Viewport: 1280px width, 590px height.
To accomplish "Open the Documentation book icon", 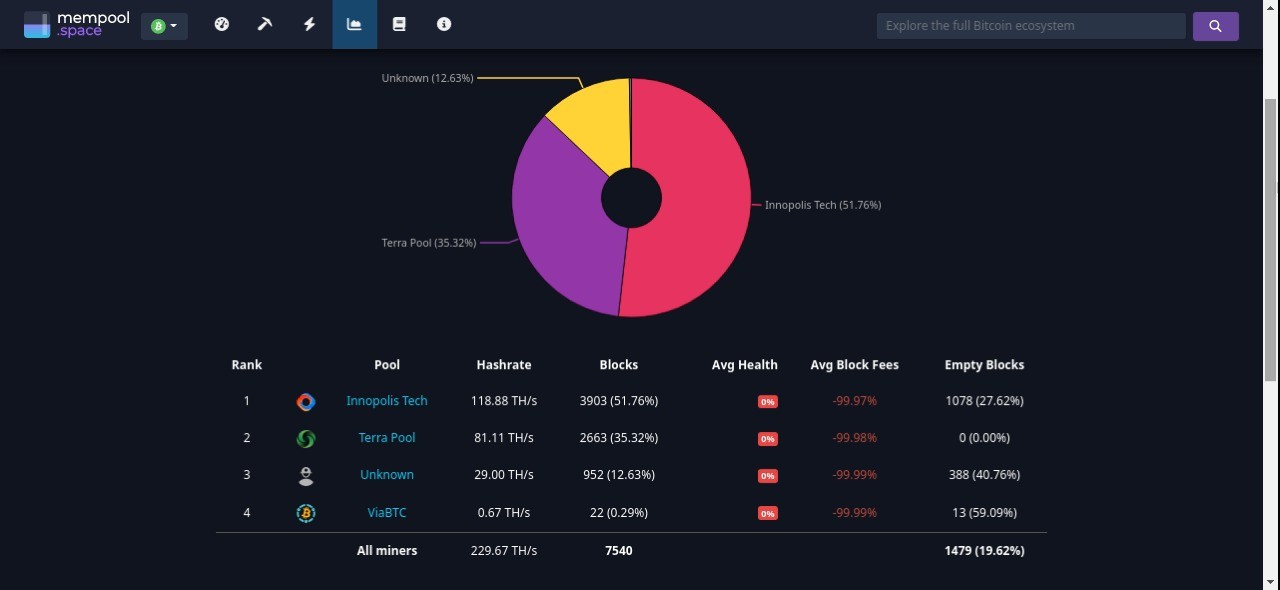I will click(x=399, y=24).
